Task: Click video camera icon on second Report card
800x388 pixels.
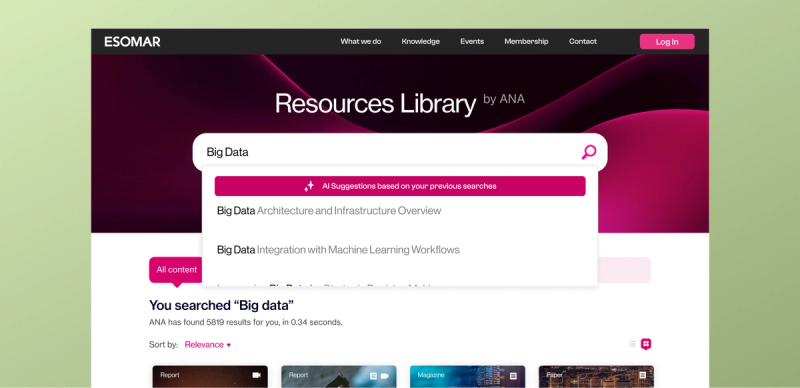Action: (385, 376)
